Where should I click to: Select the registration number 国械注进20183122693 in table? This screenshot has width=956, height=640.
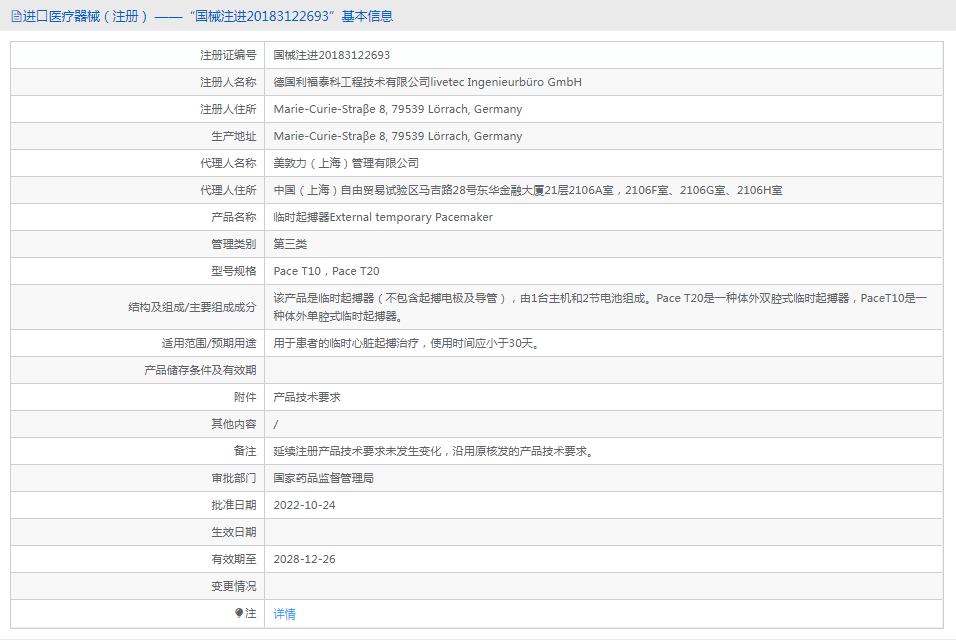pyautogui.click(x=332, y=55)
